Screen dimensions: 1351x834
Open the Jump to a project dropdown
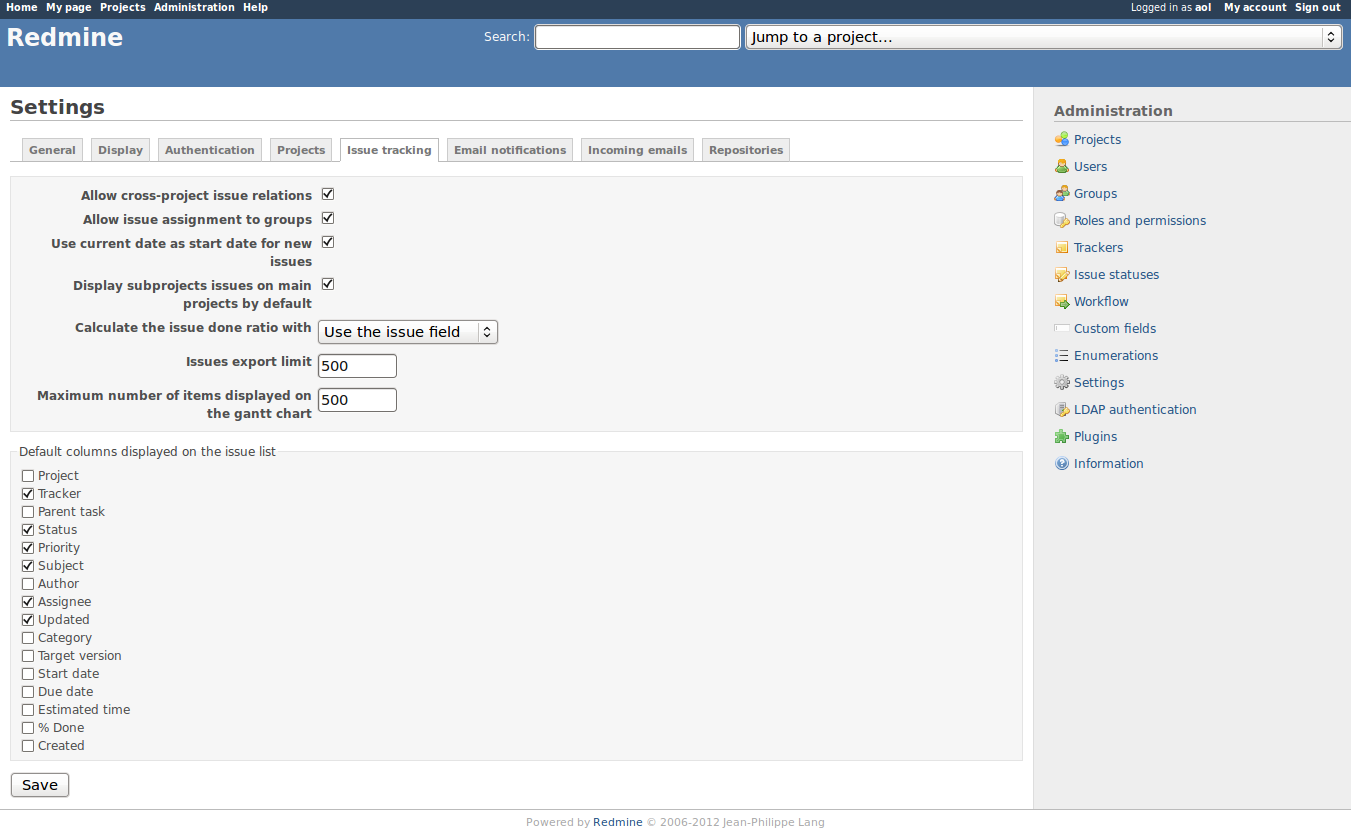coord(1043,37)
